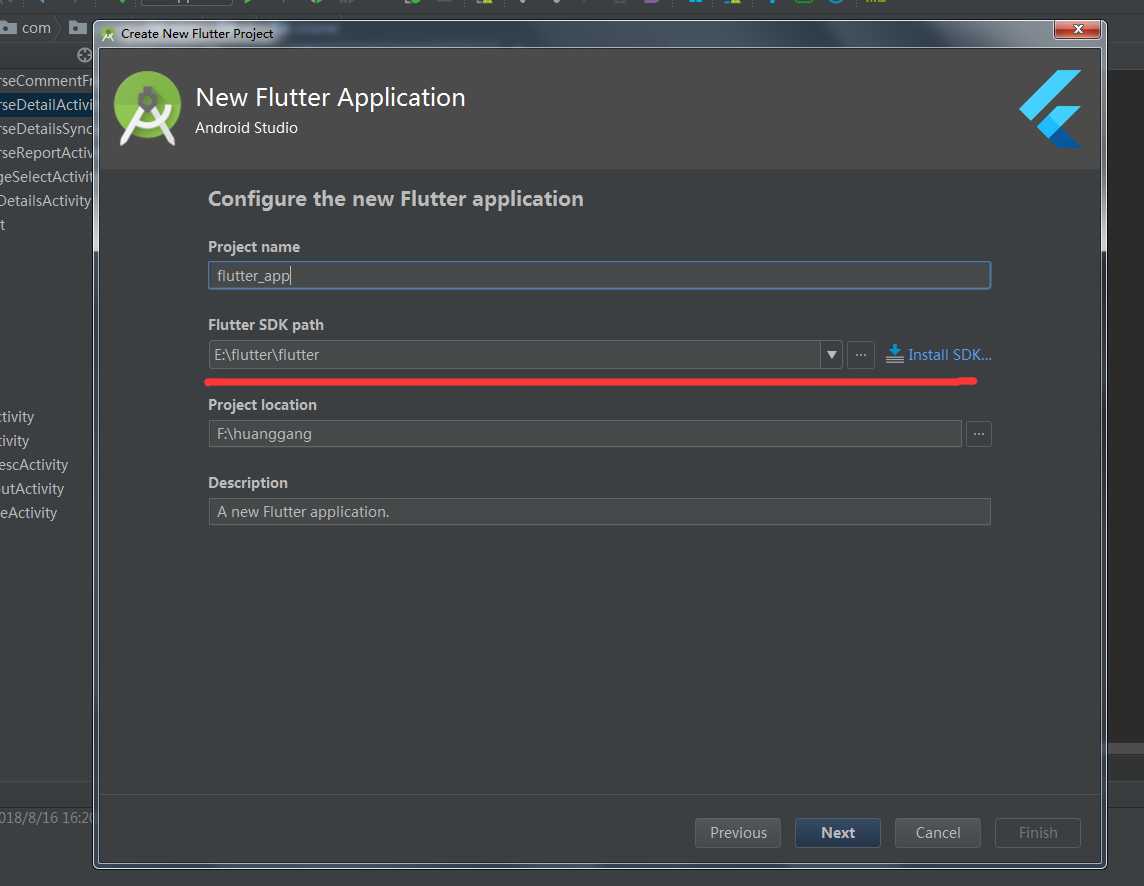Image resolution: width=1144 pixels, height=886 pixels.
Task: Select seCommentFr item in background project tree
Action: coord(47,80)
